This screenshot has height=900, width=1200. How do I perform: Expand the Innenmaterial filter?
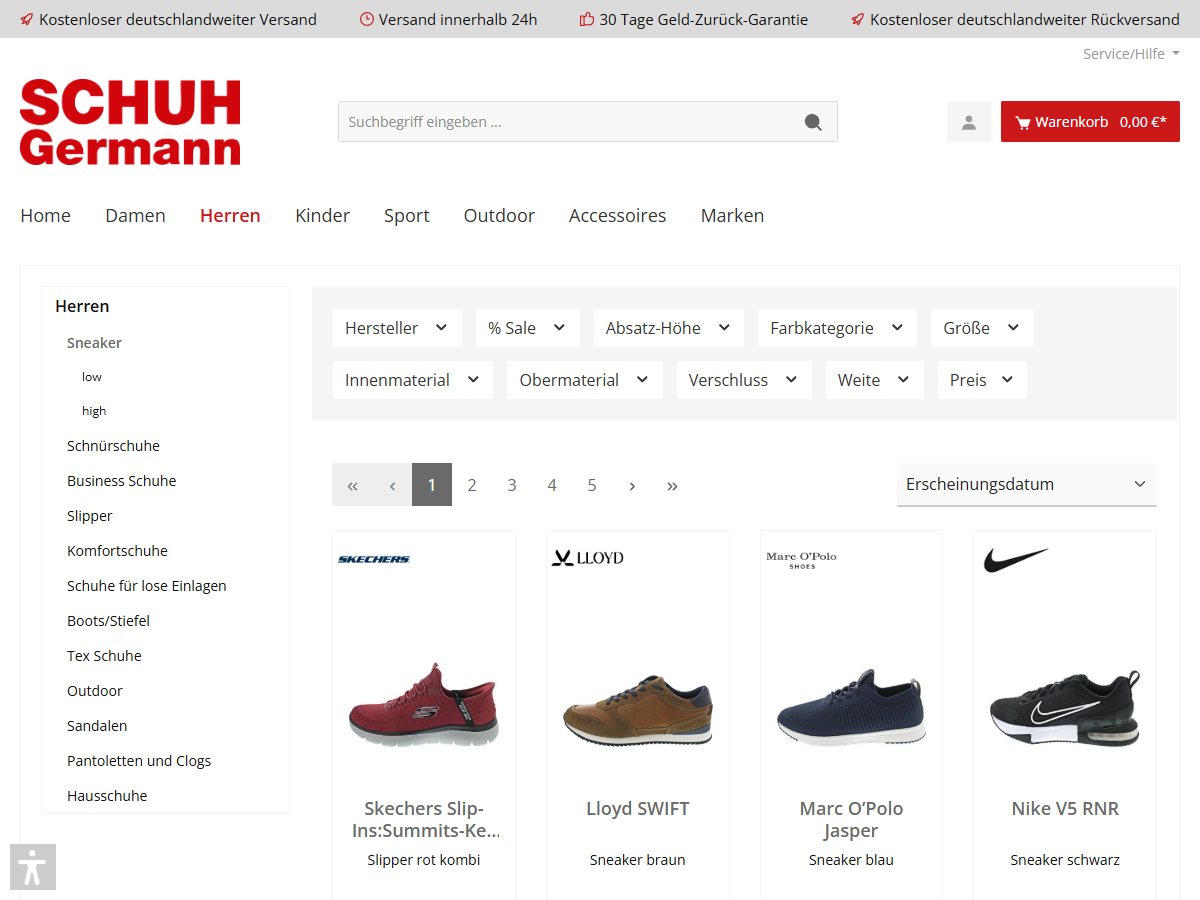[413, 380]
